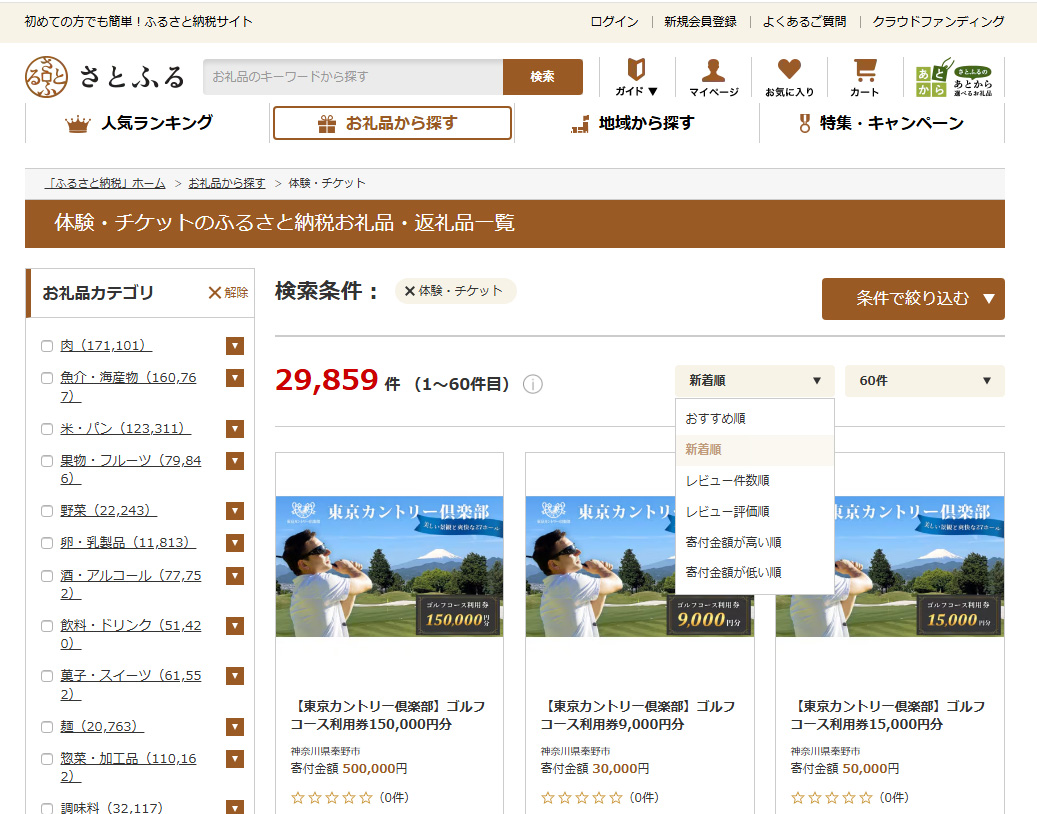Expand 条件で絞り込む filter panel
Image resolution: width=1037 pixels, height=814 pixels.
(912, 298)
